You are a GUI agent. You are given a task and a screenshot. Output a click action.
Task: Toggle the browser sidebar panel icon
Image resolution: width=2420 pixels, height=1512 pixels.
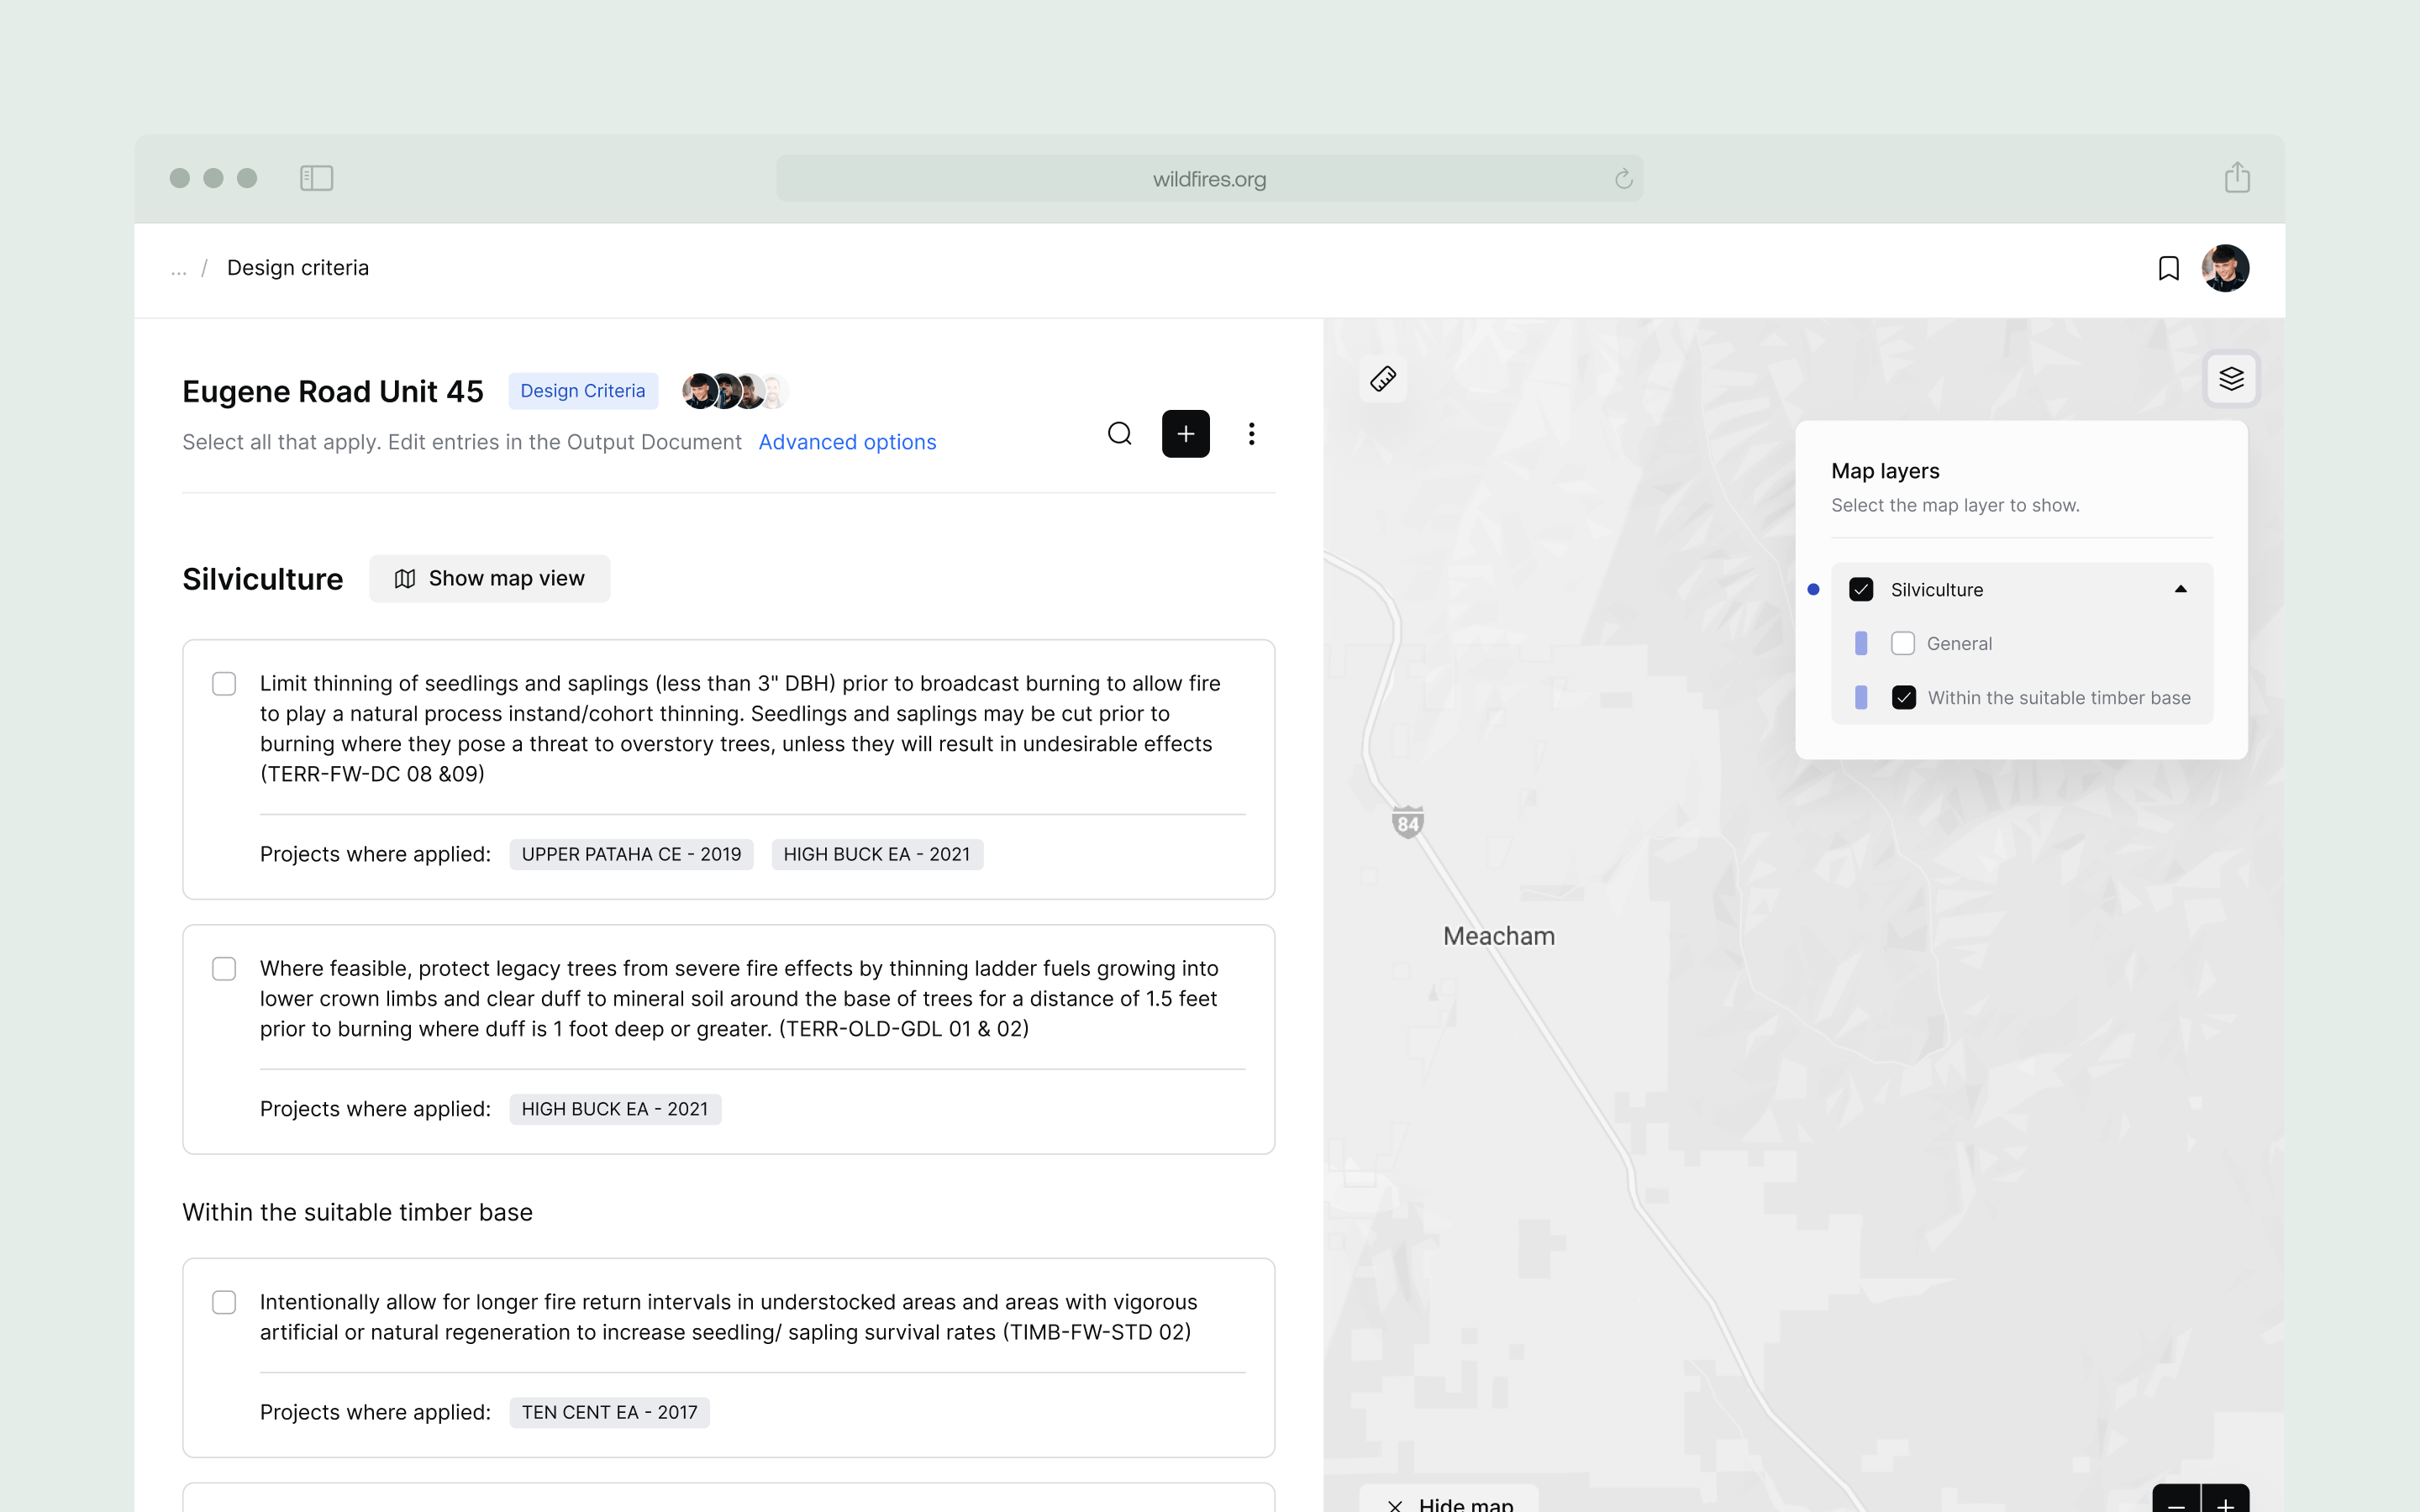point(316,178)
